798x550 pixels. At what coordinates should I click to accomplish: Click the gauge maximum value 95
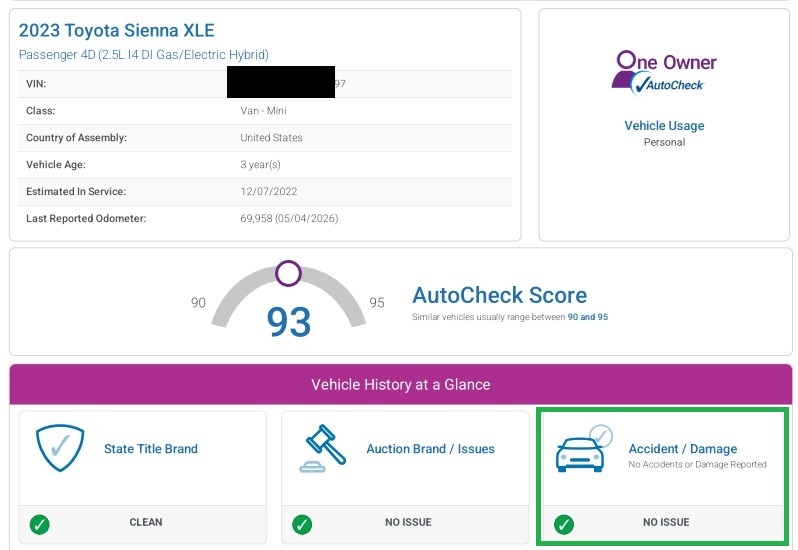[x=377, y=303]
